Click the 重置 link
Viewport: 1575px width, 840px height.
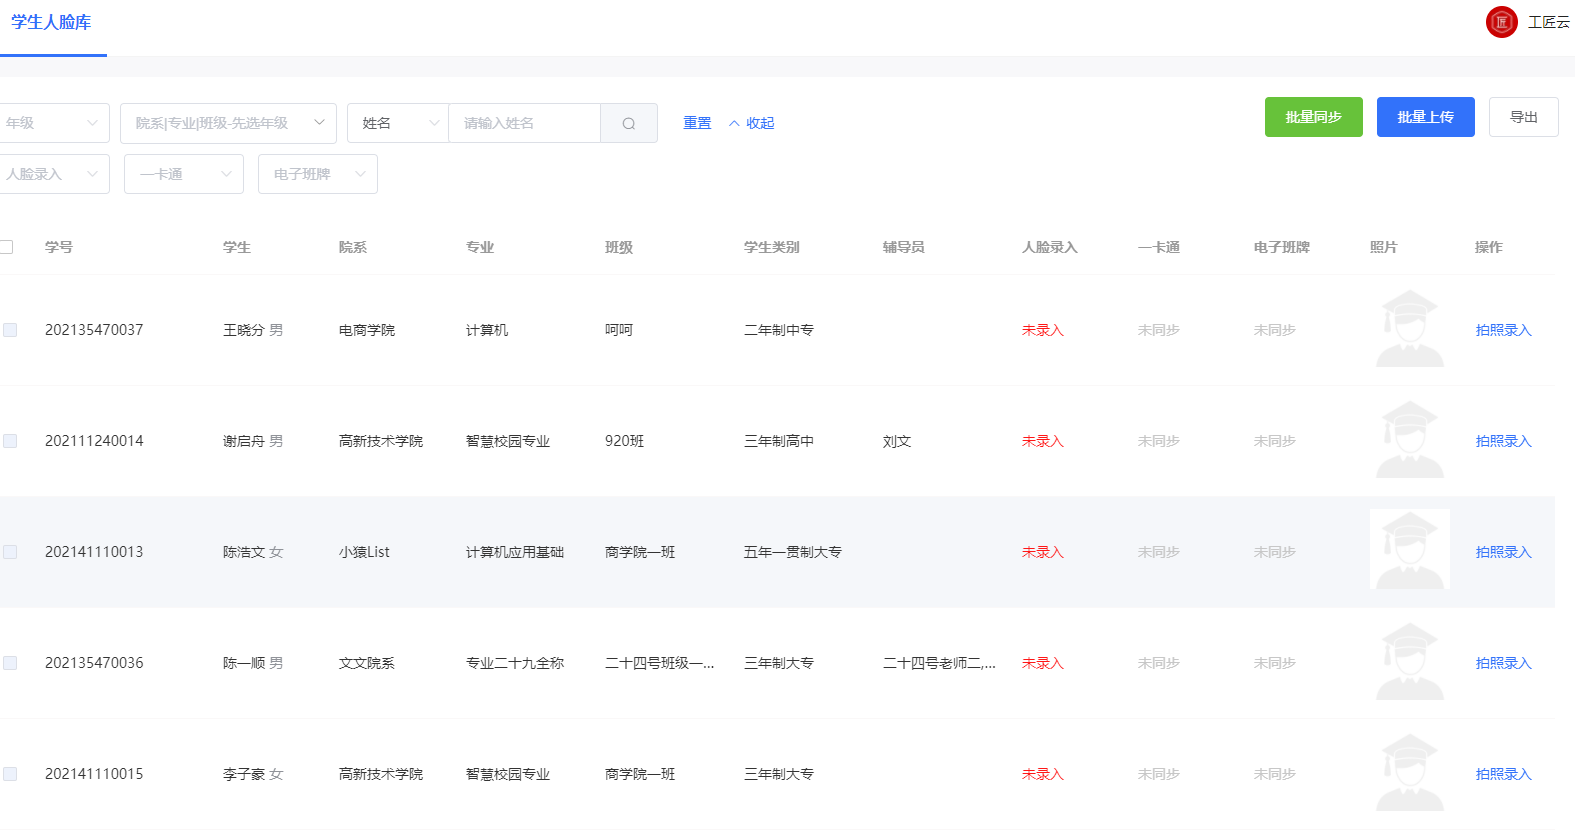coord(697,123)
